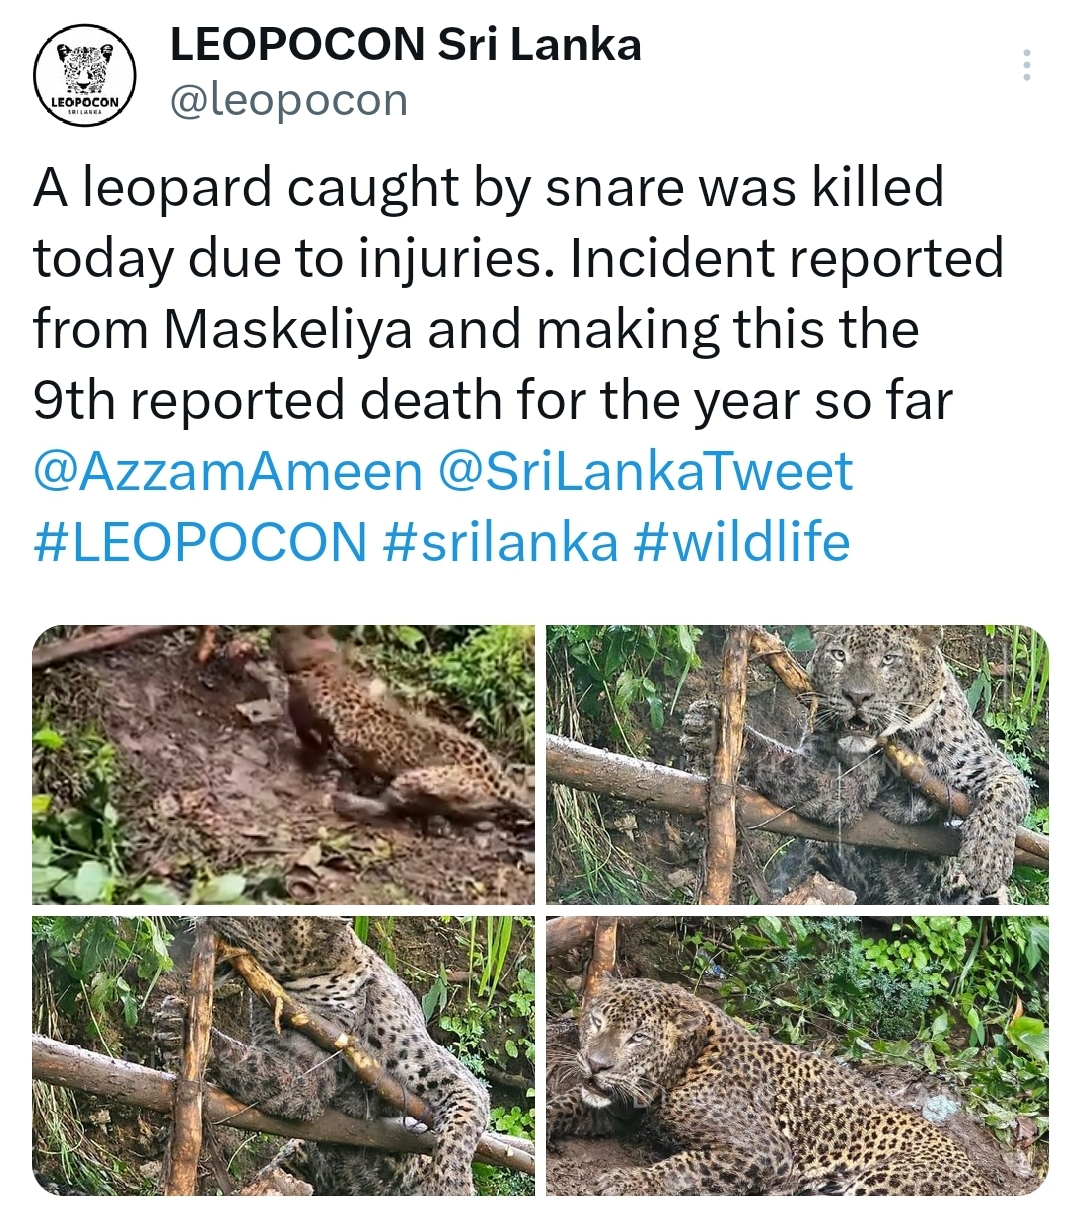Tap the LEOPOCON Sri Lanka display name

click(406, 44)
